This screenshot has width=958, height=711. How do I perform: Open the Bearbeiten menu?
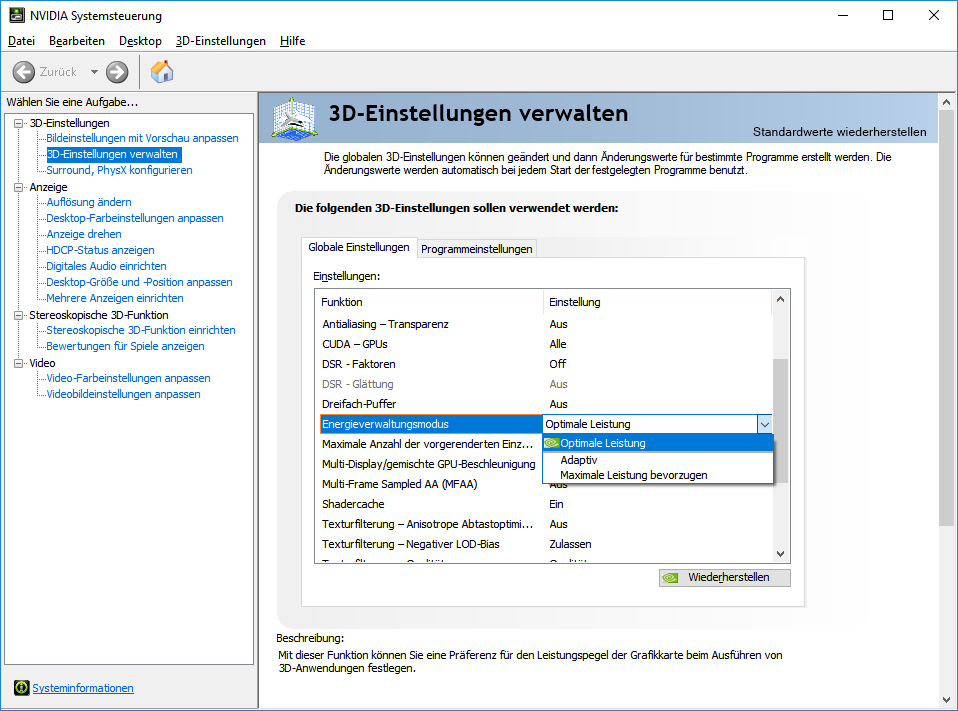tap(77, 41)
